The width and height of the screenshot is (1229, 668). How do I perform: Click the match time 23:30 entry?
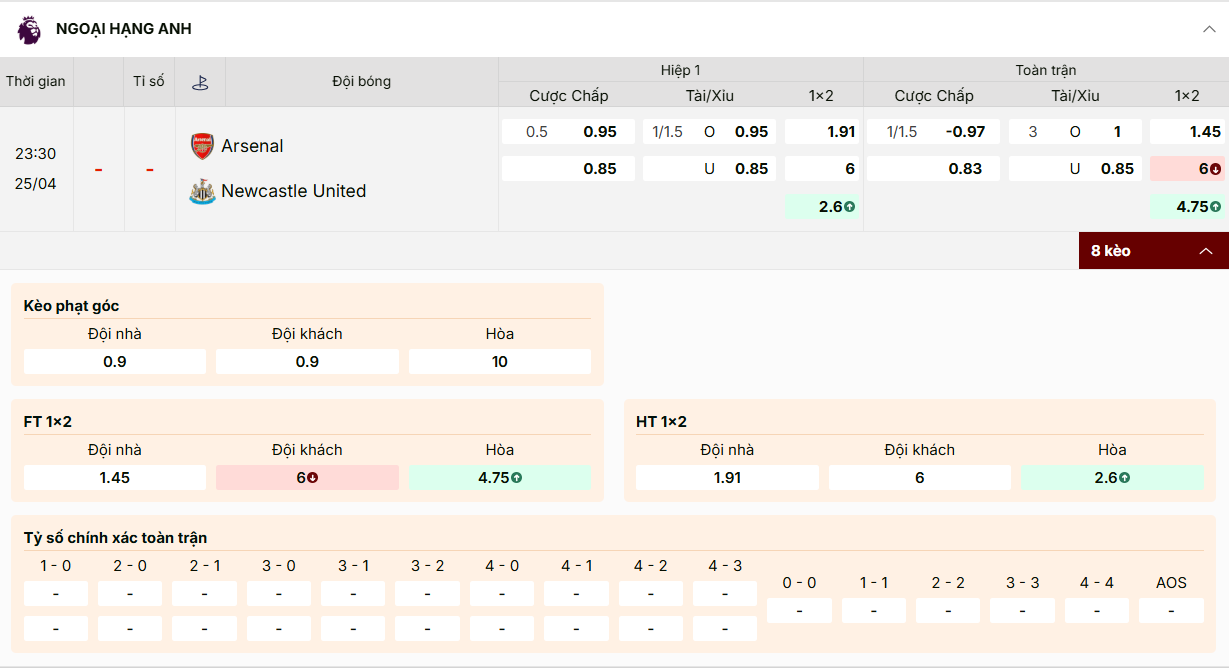coord(37,155)
